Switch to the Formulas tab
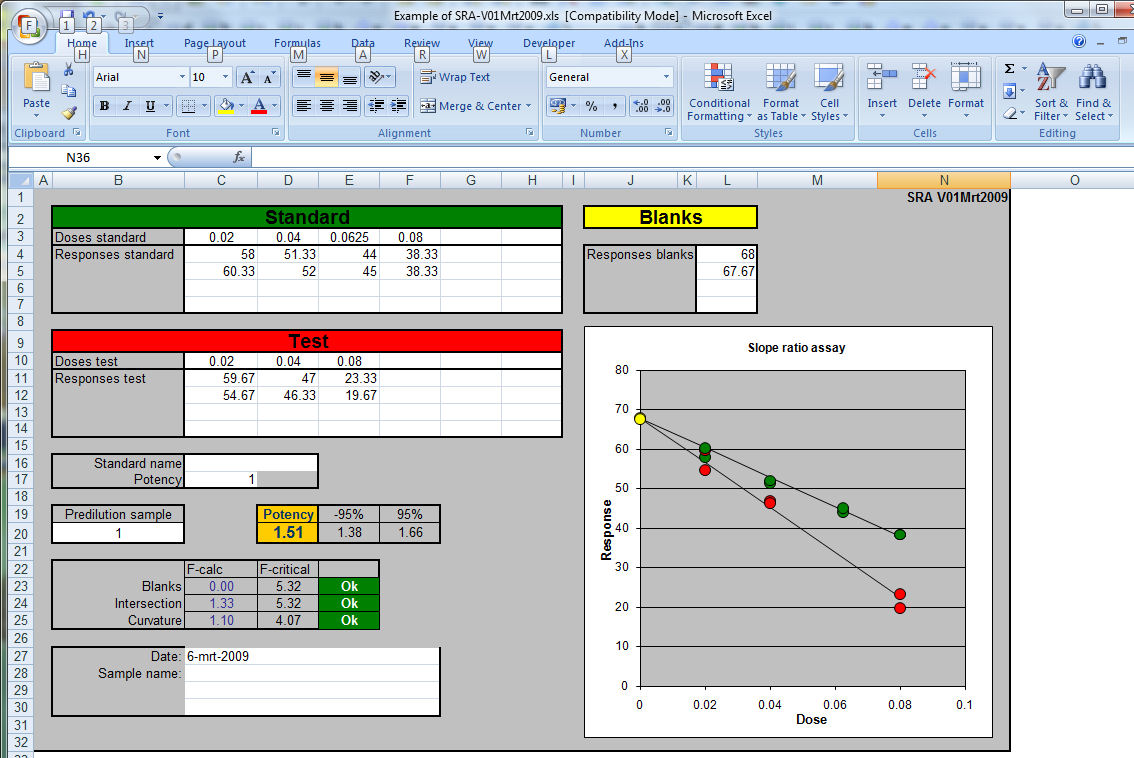The height and width of the screenshot is (758, 1134). [x=297, y=43]
